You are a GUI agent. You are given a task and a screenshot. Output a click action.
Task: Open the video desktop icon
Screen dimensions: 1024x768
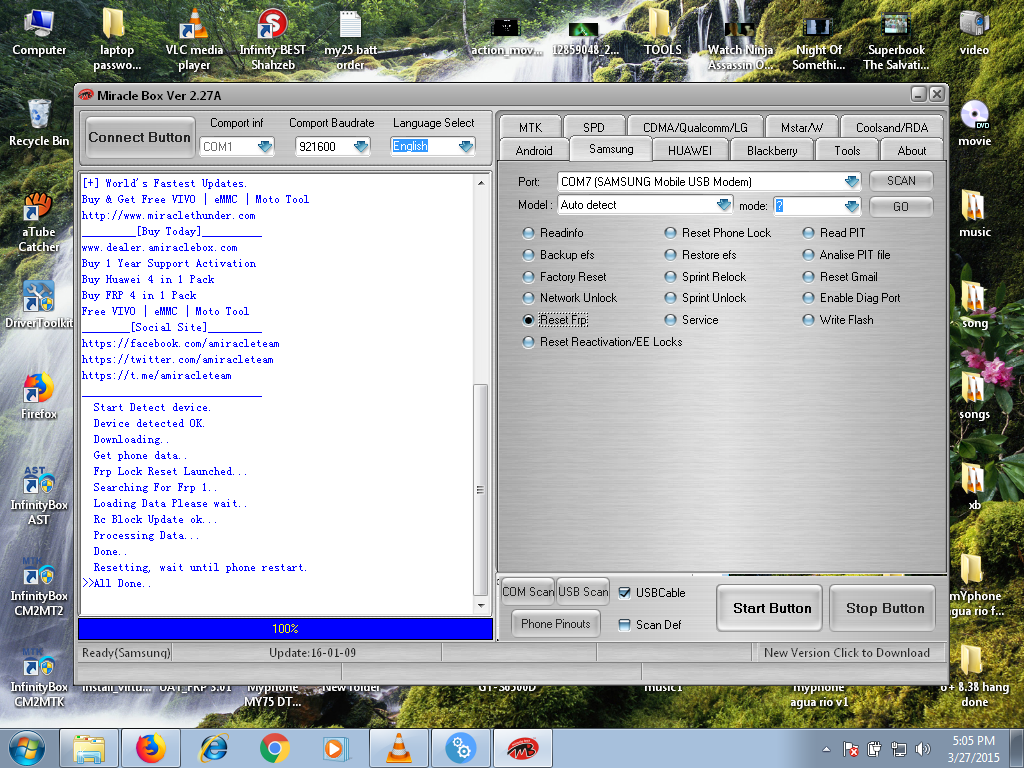coord(974,33)
